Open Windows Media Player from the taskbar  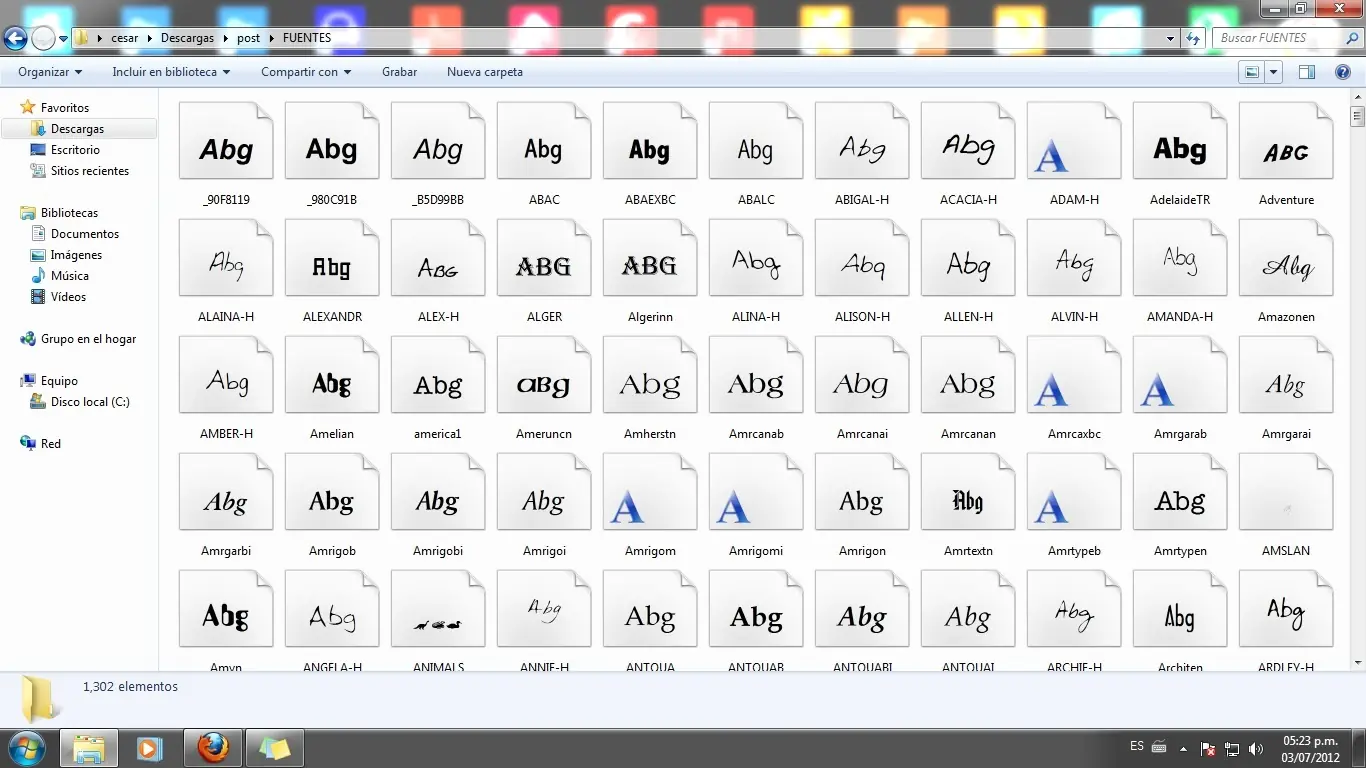click(149, 748)
